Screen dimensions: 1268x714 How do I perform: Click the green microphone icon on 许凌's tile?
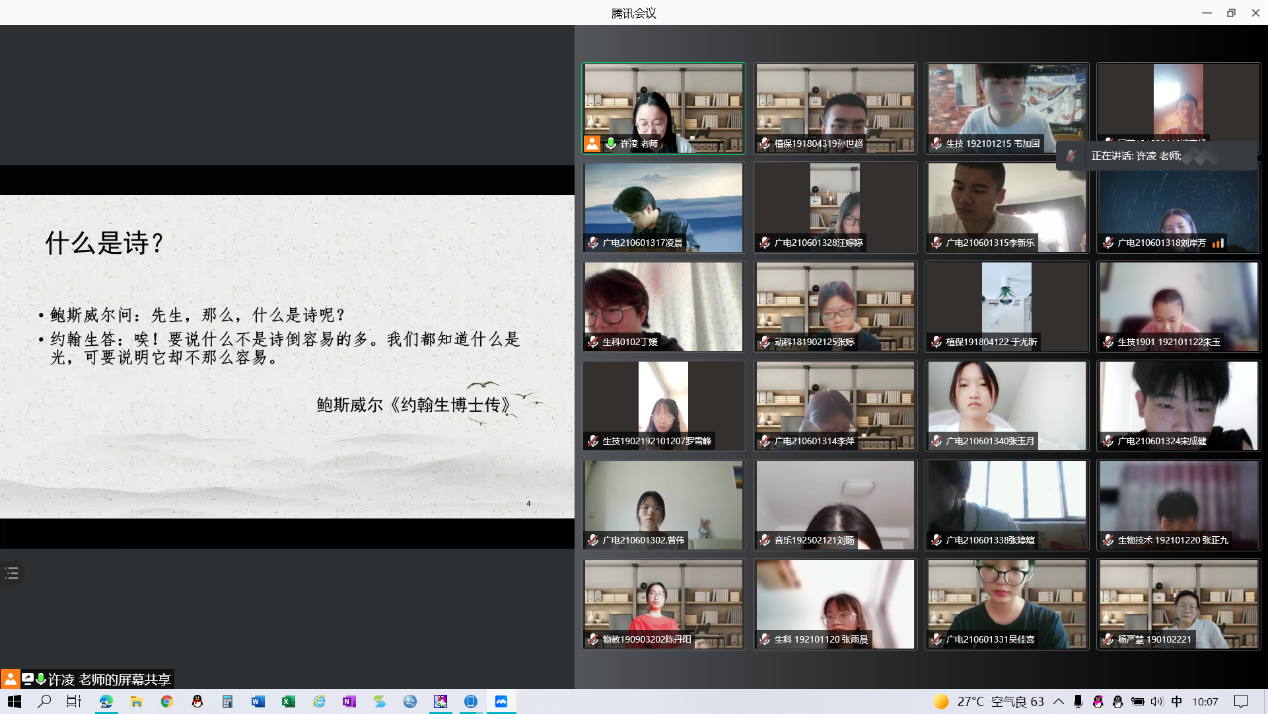[610, 144]
